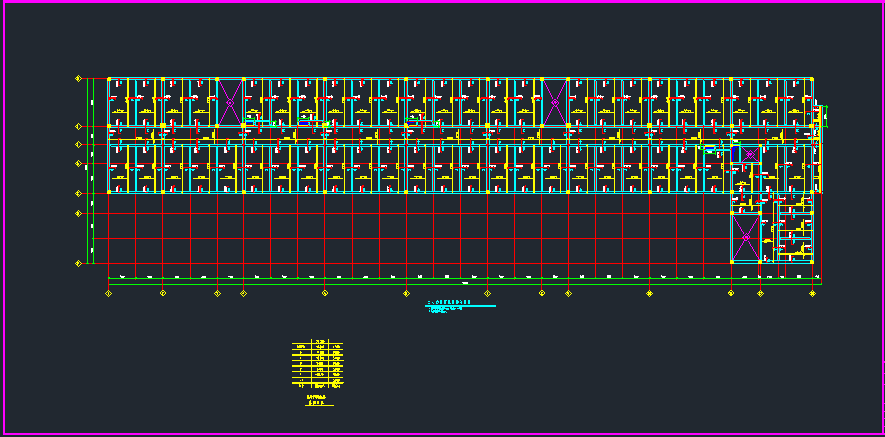This screenshot has width=885, height=437.
Task: Select the topmost axis bubble on the left side
Action: pyautogui.click(x=78, y=78)
